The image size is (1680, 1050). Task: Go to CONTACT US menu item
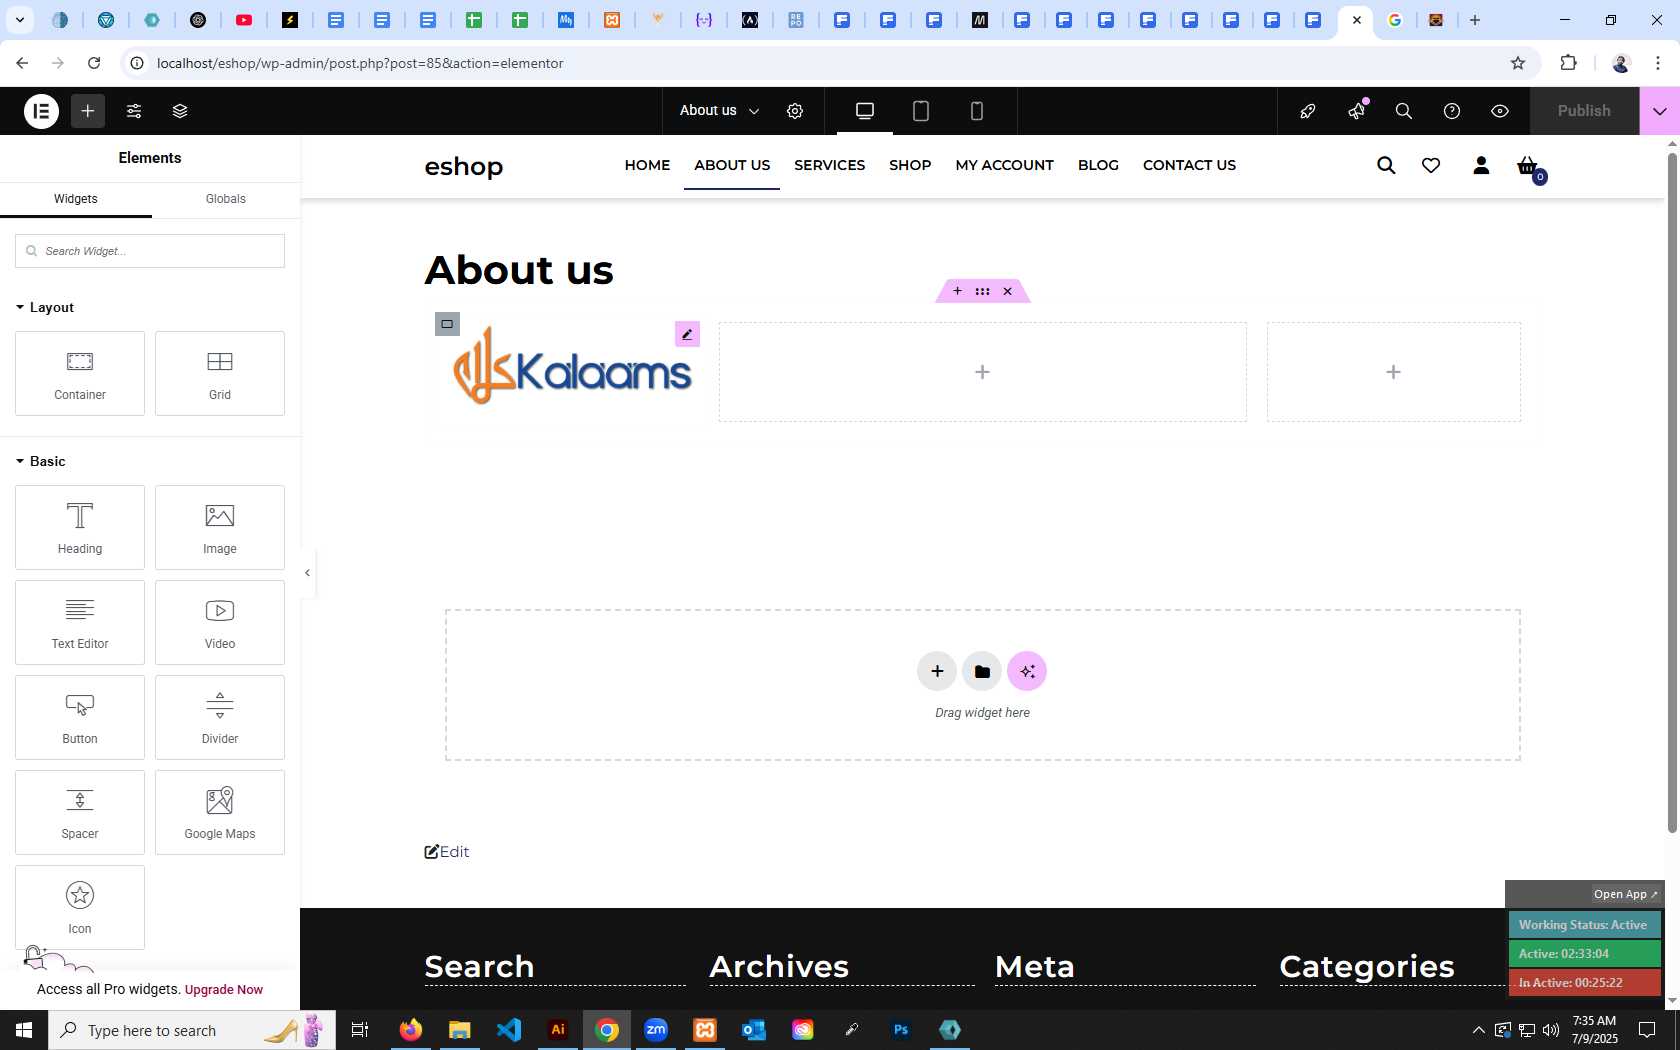(1189, 165)
